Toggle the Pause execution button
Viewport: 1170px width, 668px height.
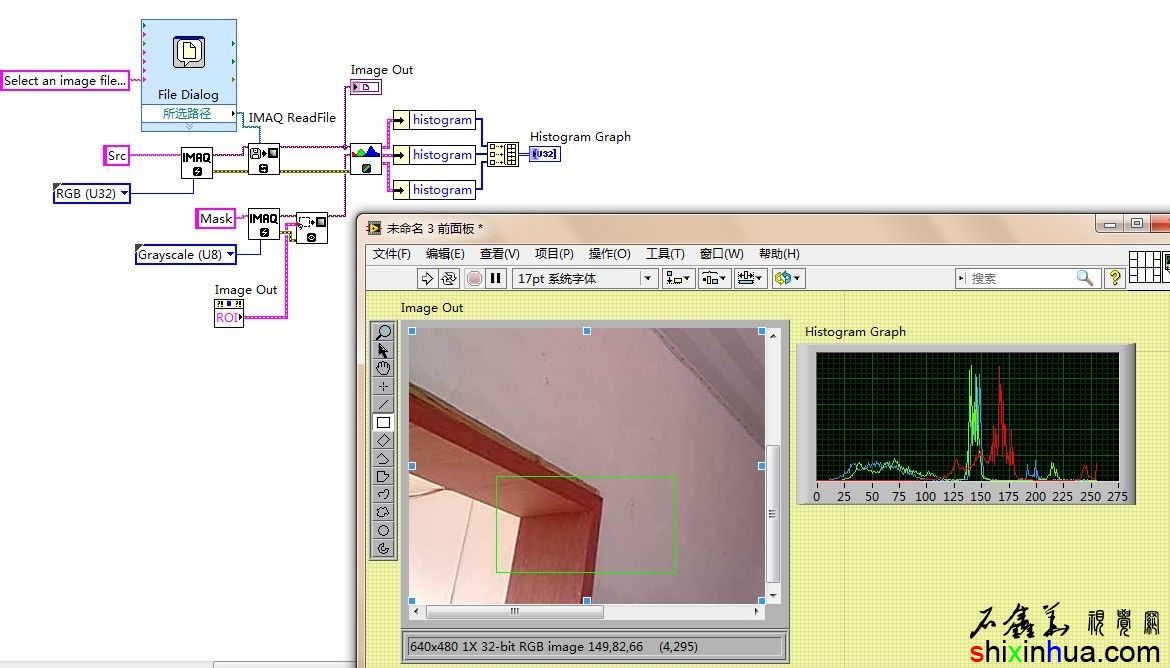(495, 278)
